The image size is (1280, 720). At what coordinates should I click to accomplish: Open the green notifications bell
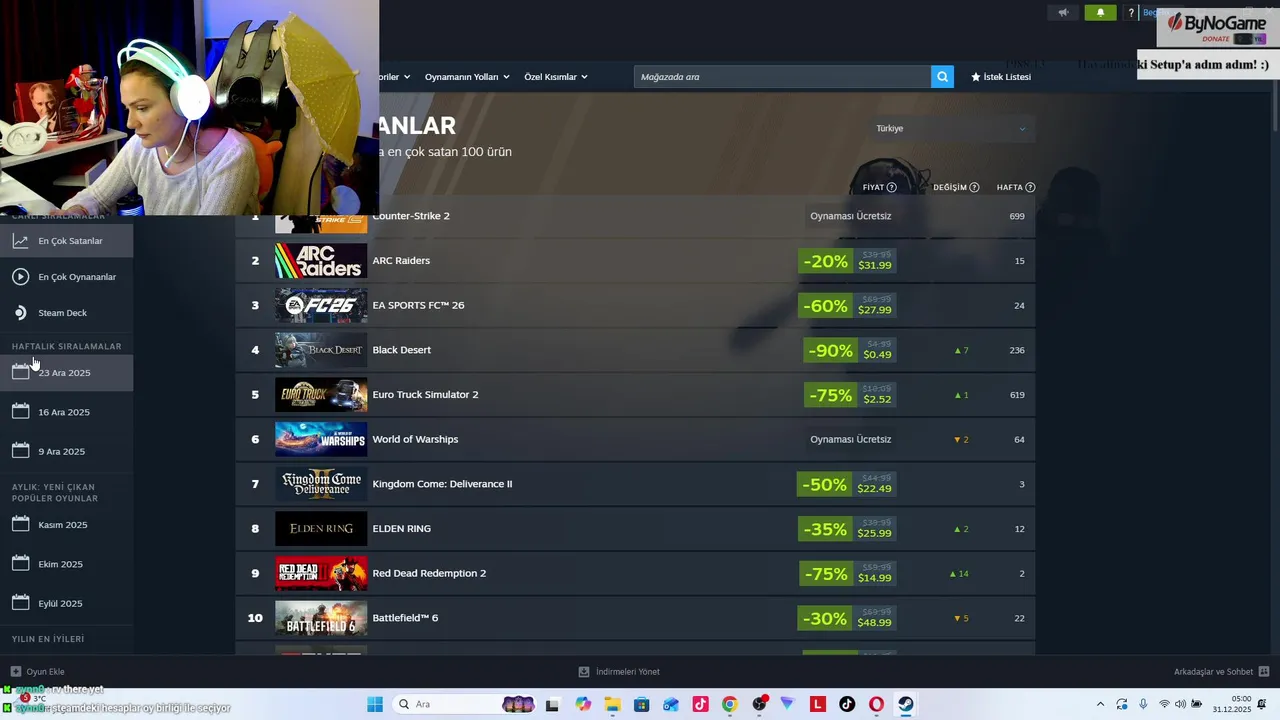(1100, 13)
